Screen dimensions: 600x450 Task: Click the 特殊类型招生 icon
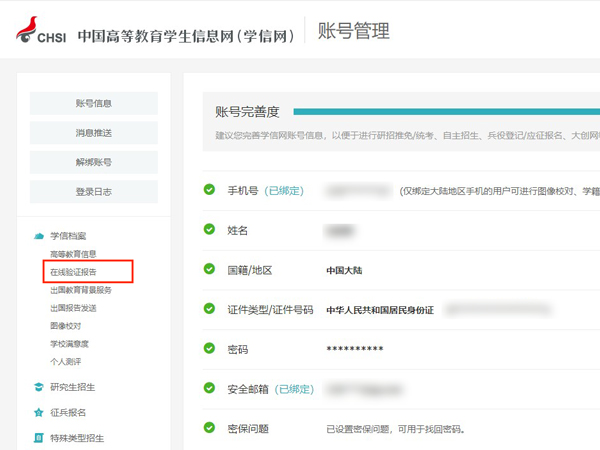[x=38, y=438]
